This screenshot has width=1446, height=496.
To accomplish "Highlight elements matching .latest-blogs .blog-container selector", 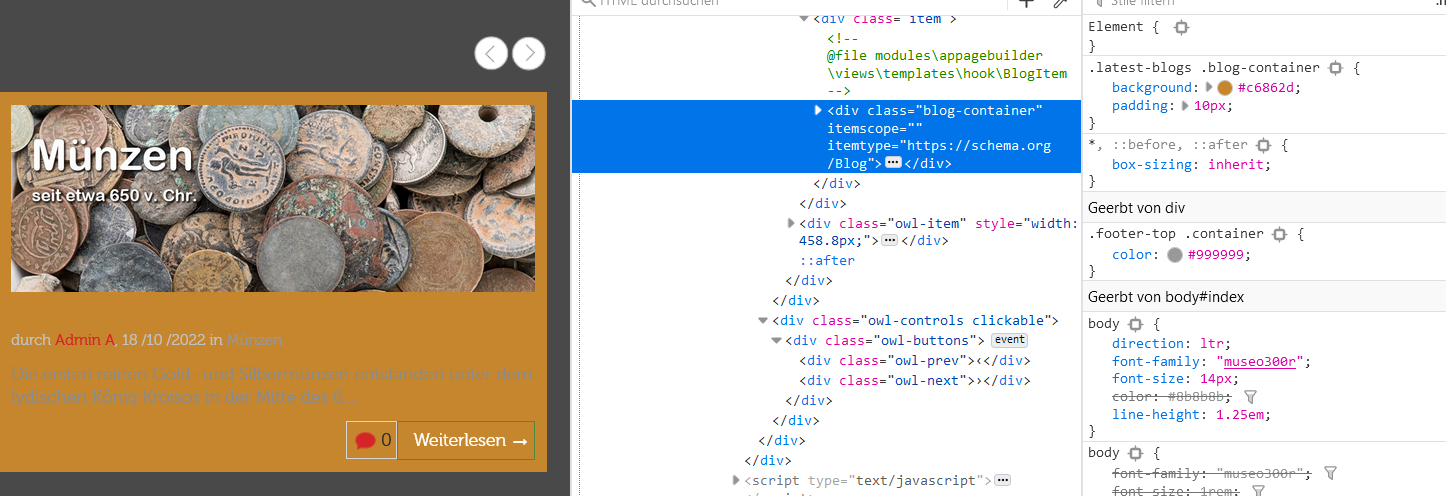I will pos(1335,68).
